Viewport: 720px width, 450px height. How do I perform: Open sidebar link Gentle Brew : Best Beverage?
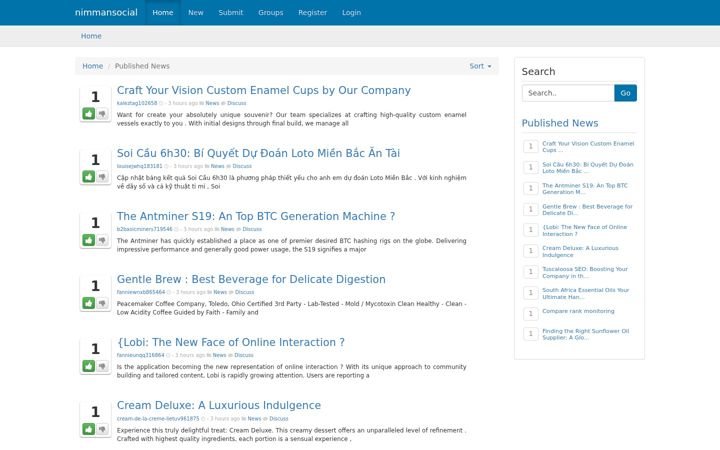(587, 210)
